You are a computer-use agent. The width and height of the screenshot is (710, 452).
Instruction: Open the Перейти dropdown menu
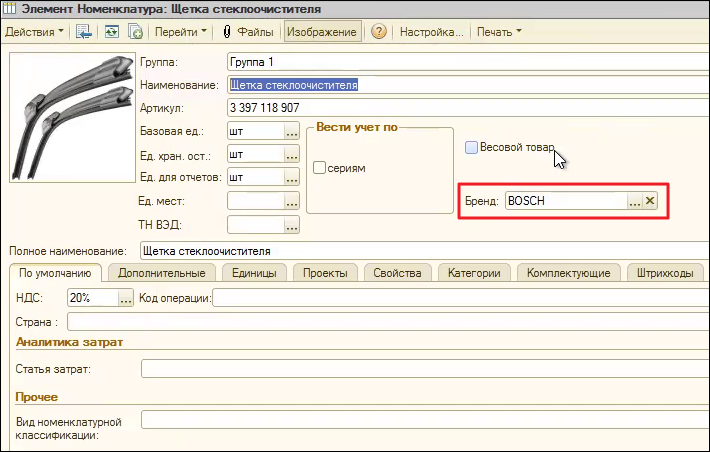[x=180, y=32]
